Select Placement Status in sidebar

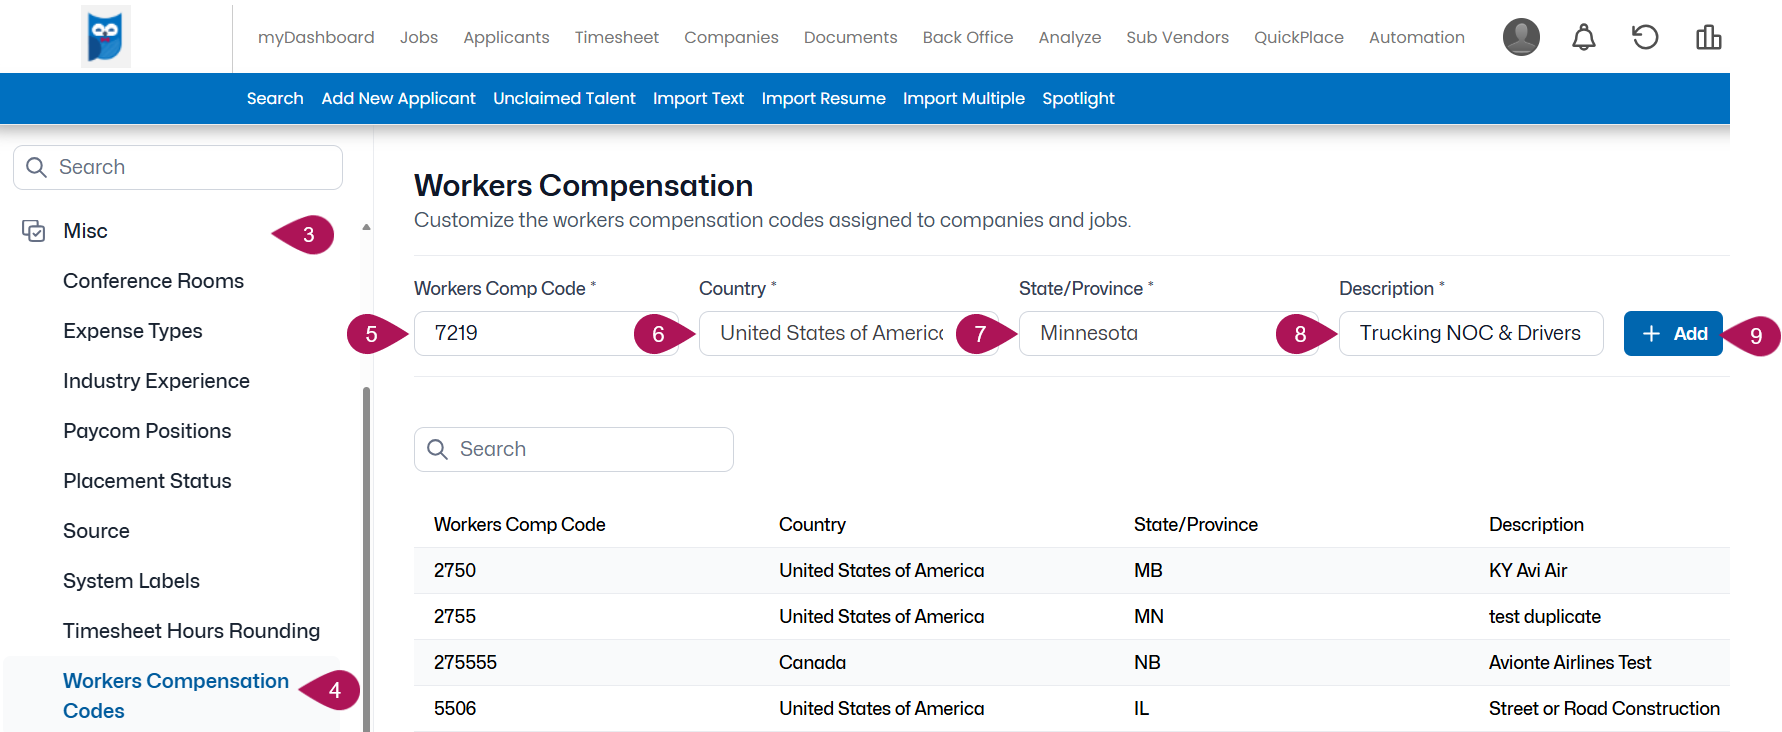[147, 481]
